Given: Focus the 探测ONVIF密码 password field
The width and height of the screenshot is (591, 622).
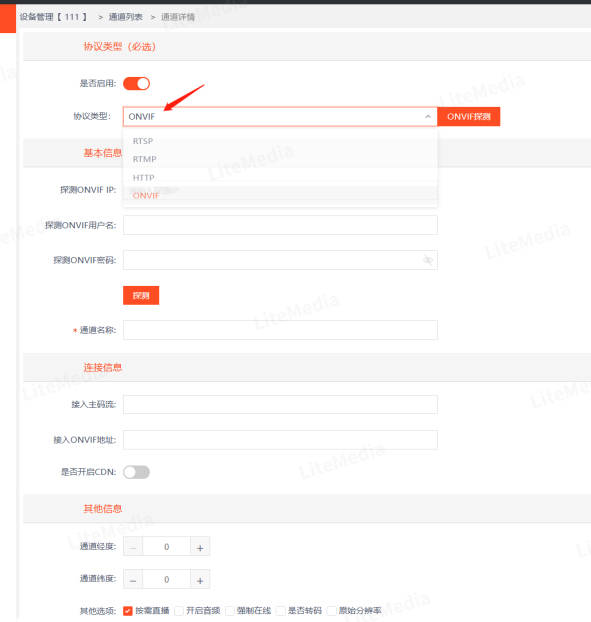Looking at the screenshot, I should [x=280, y=260].
